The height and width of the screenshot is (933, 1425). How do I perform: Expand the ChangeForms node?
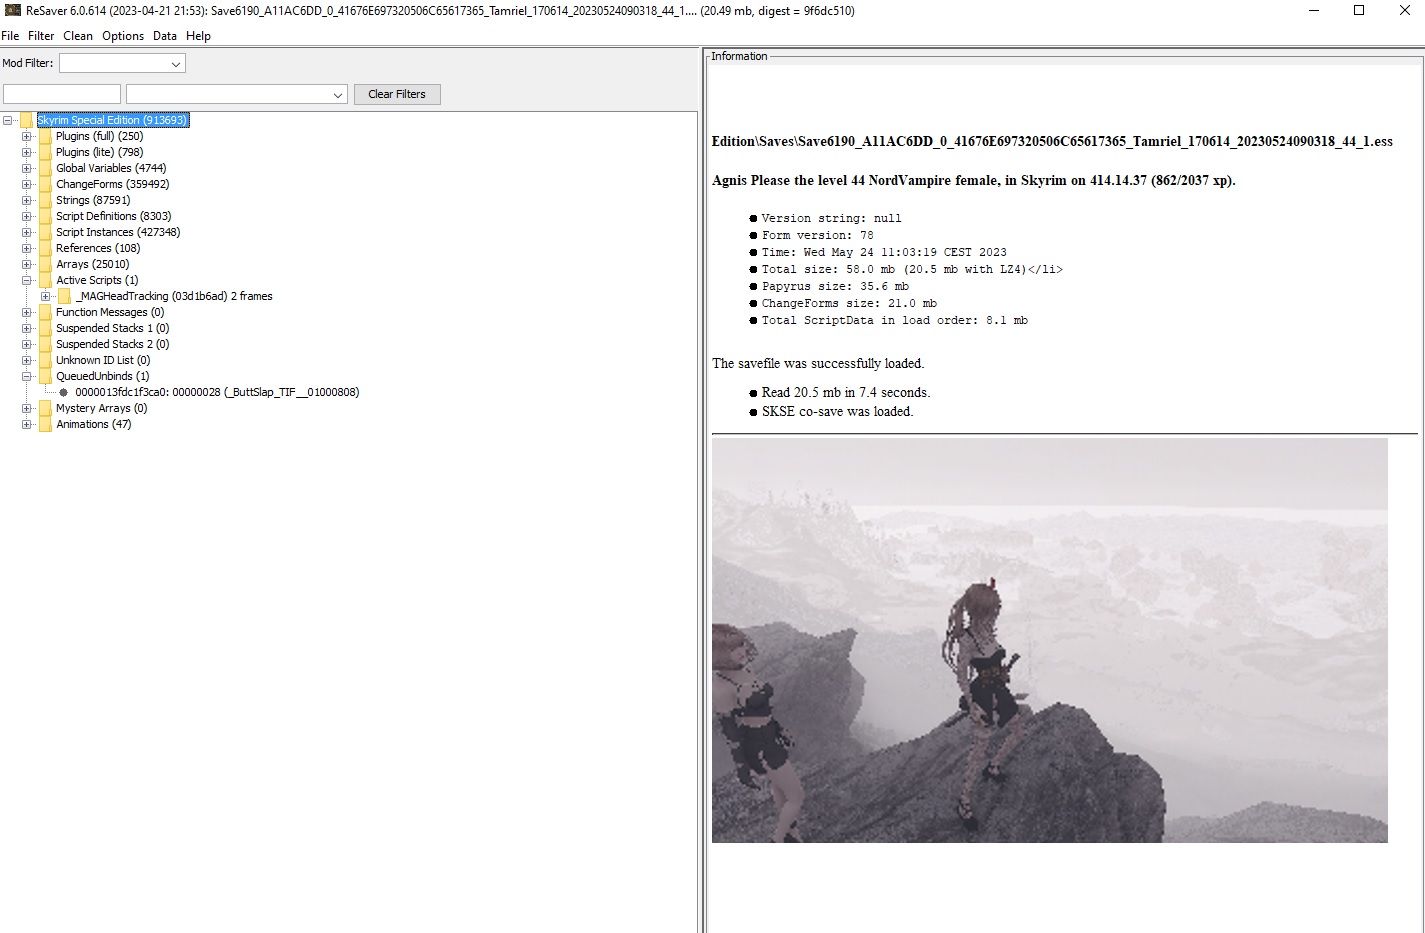click(27, 184)
